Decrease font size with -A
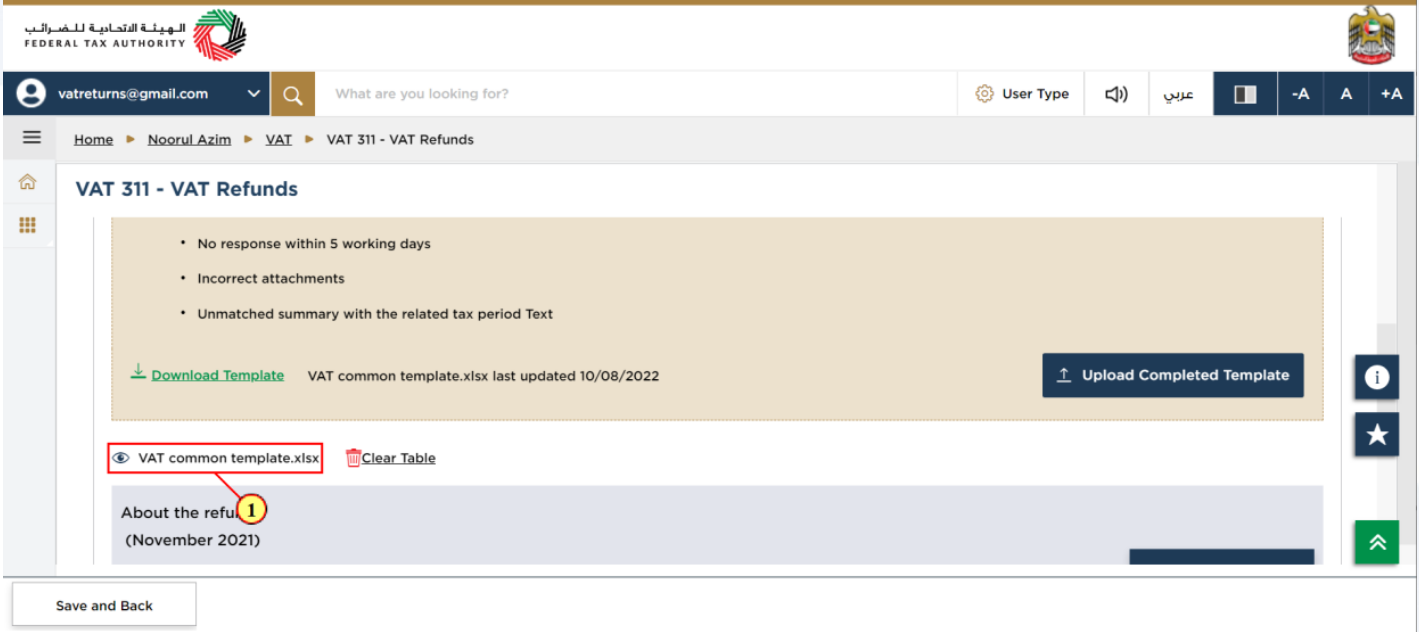This screenshot has width=1419, height=632. click(1300, 94)
